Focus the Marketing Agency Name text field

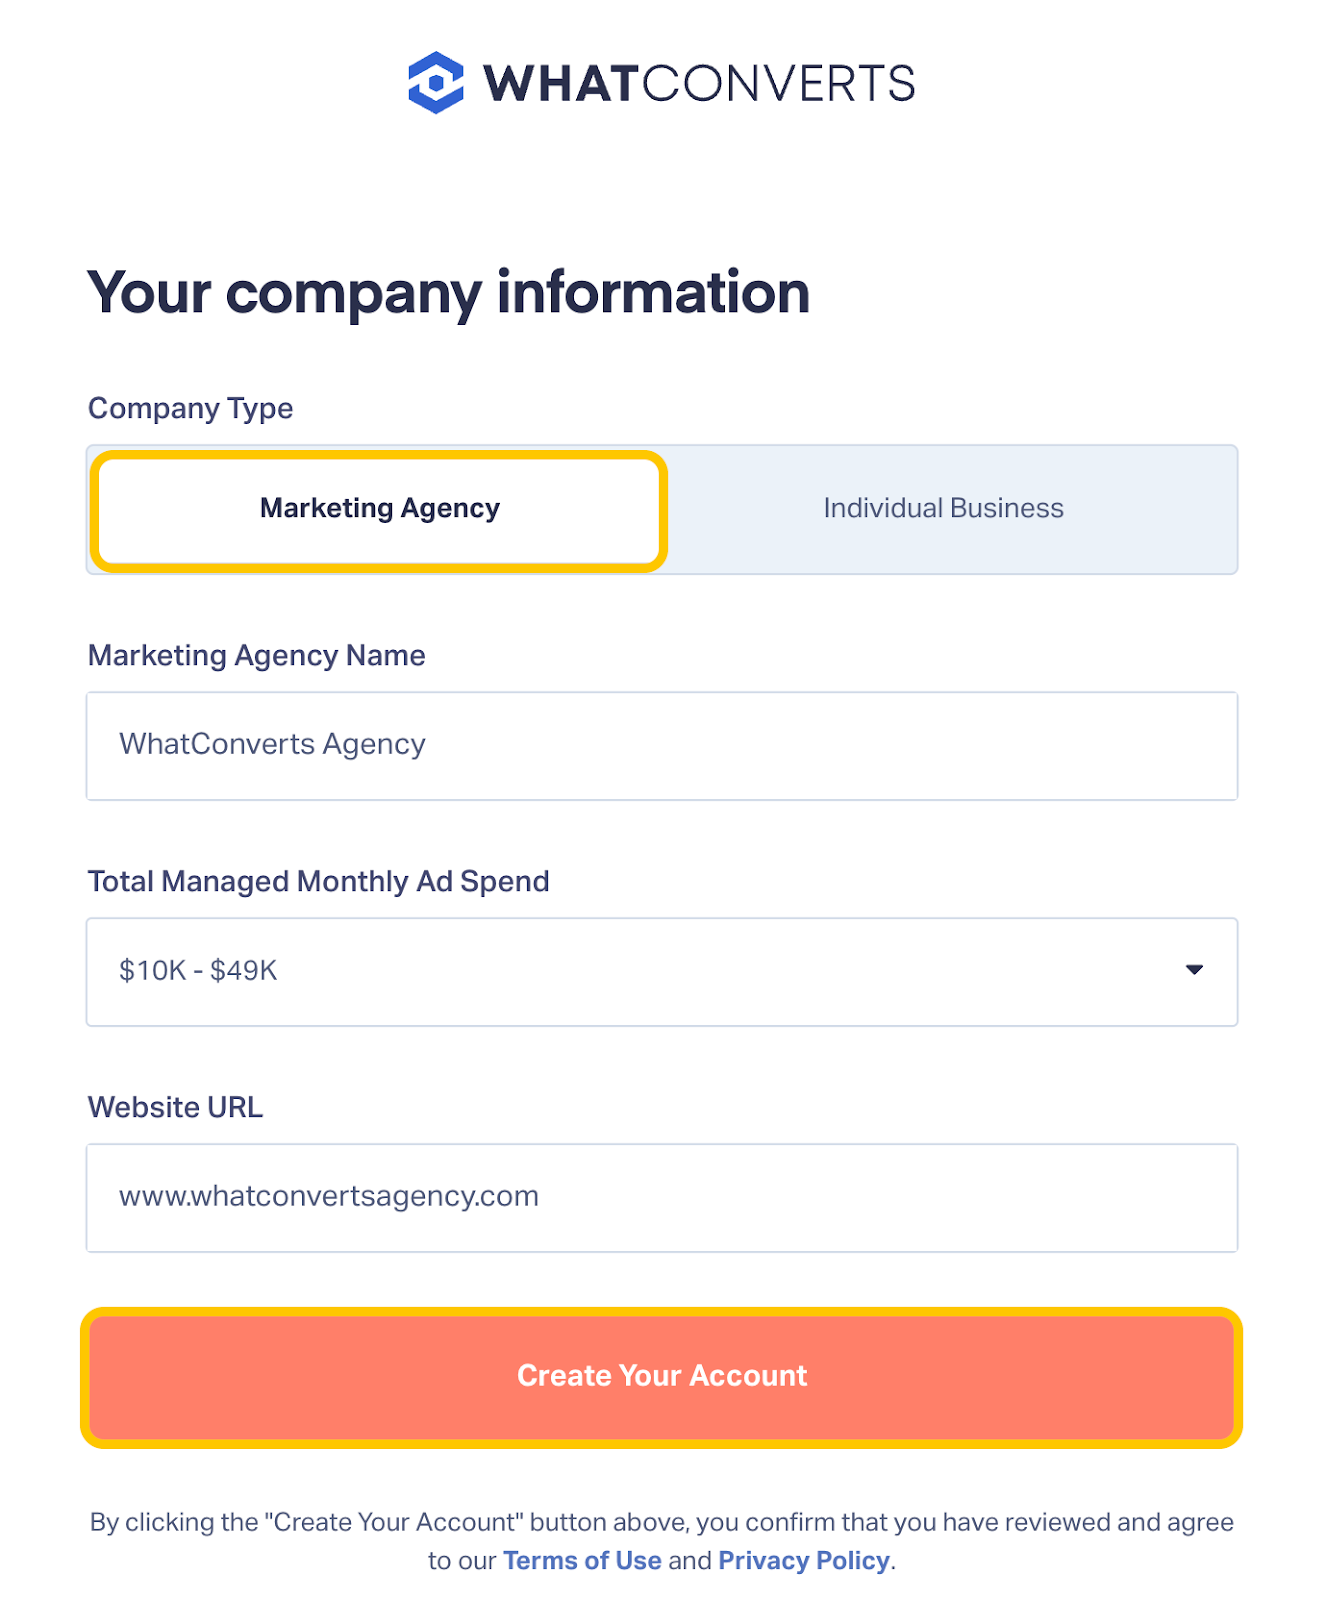661,745
